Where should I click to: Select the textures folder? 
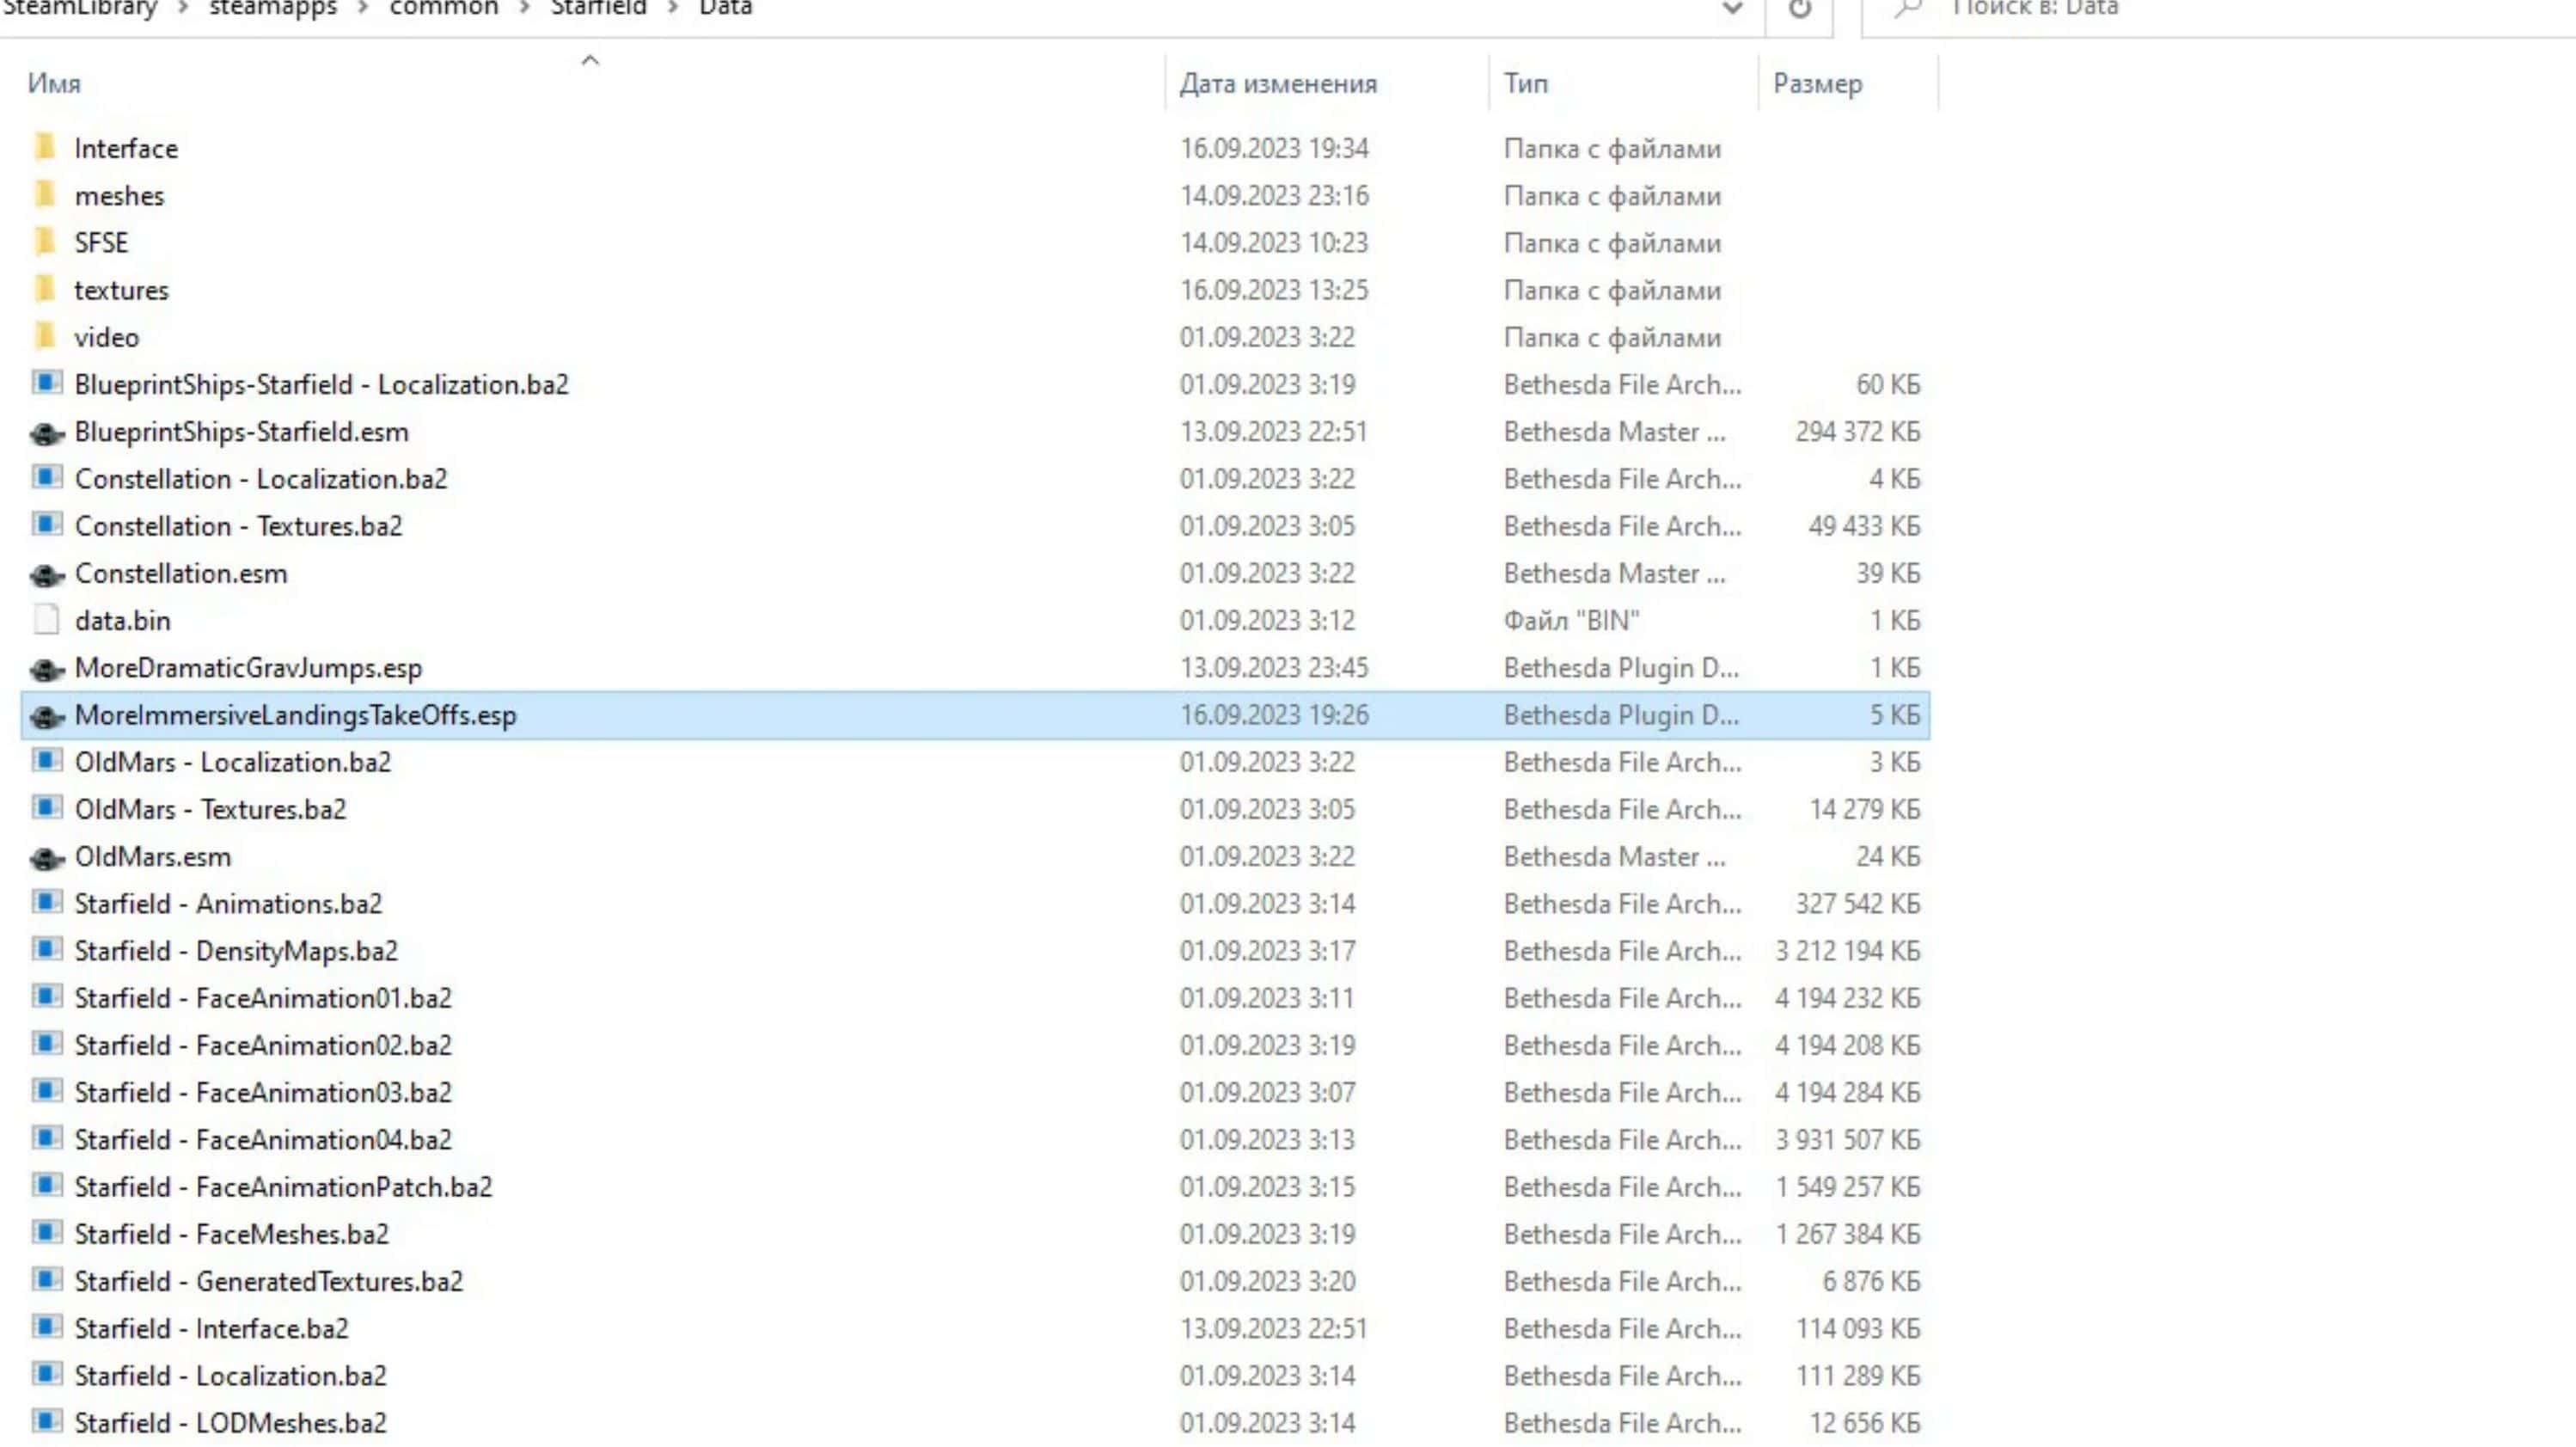(x=121, y=291)
